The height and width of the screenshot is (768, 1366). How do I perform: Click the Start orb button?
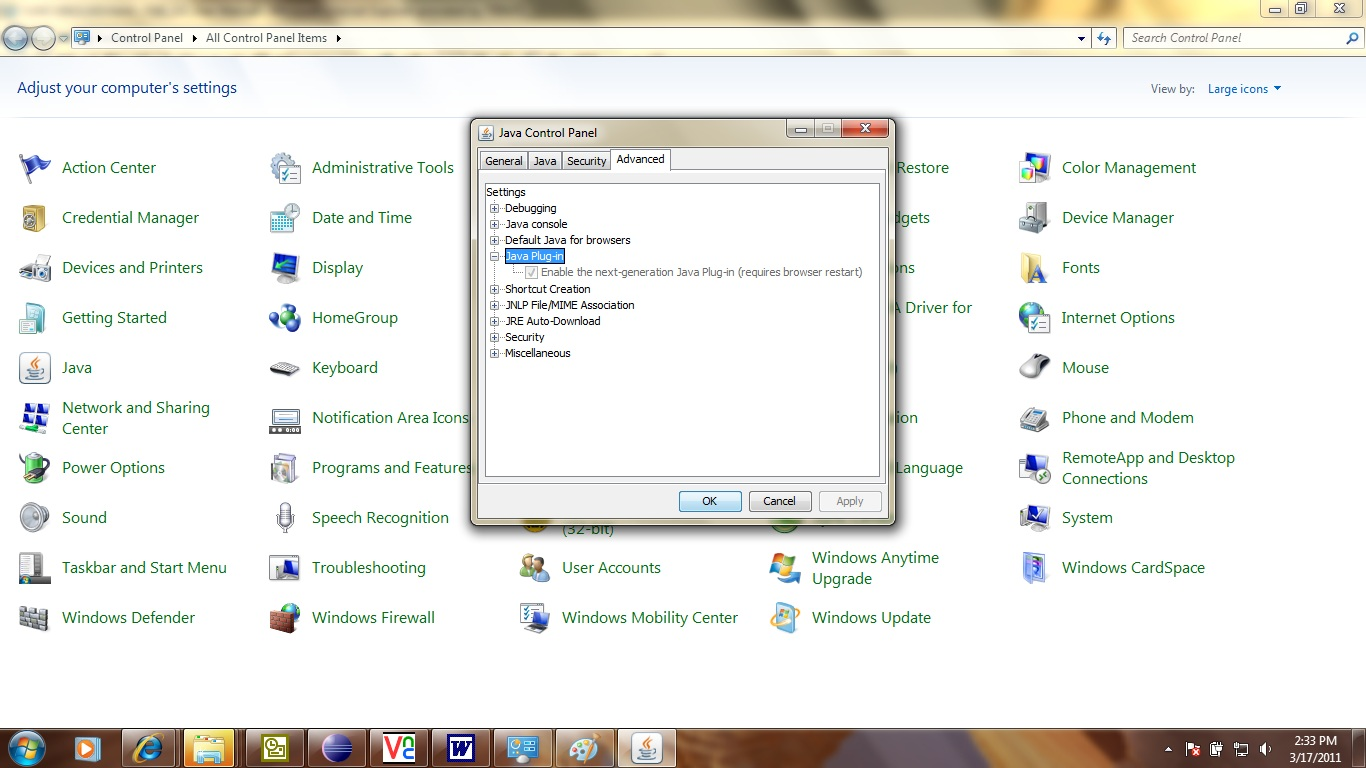point(26,748)
